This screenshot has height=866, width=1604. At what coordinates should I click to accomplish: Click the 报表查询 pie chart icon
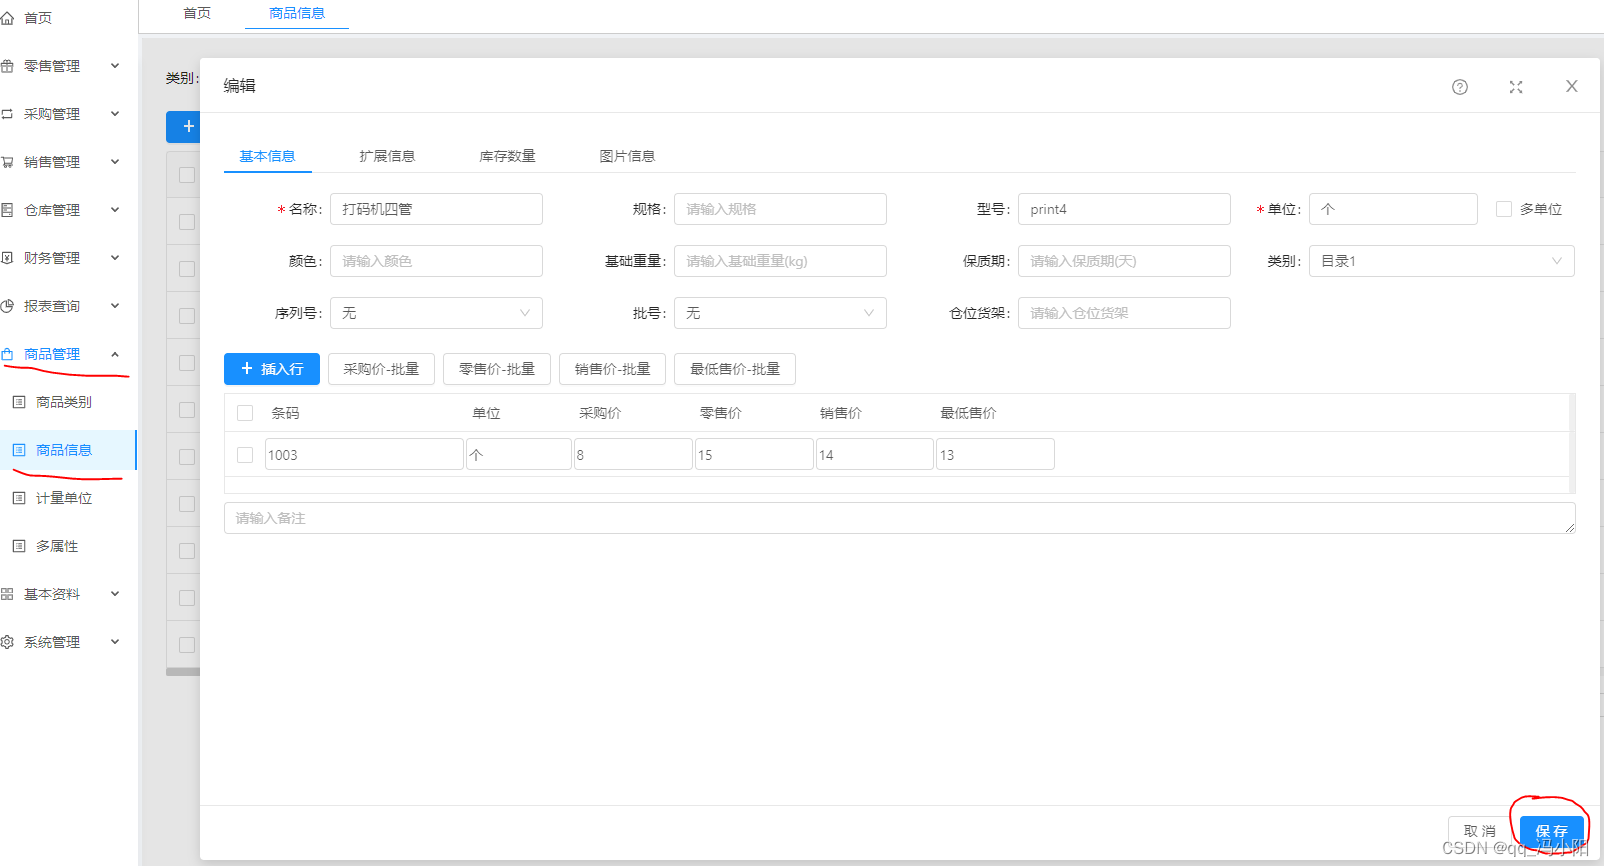coord(7,306)
